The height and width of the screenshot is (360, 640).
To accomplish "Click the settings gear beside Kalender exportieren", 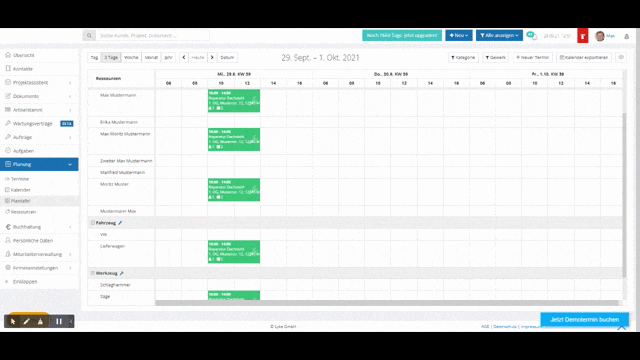I will (621, 58).
